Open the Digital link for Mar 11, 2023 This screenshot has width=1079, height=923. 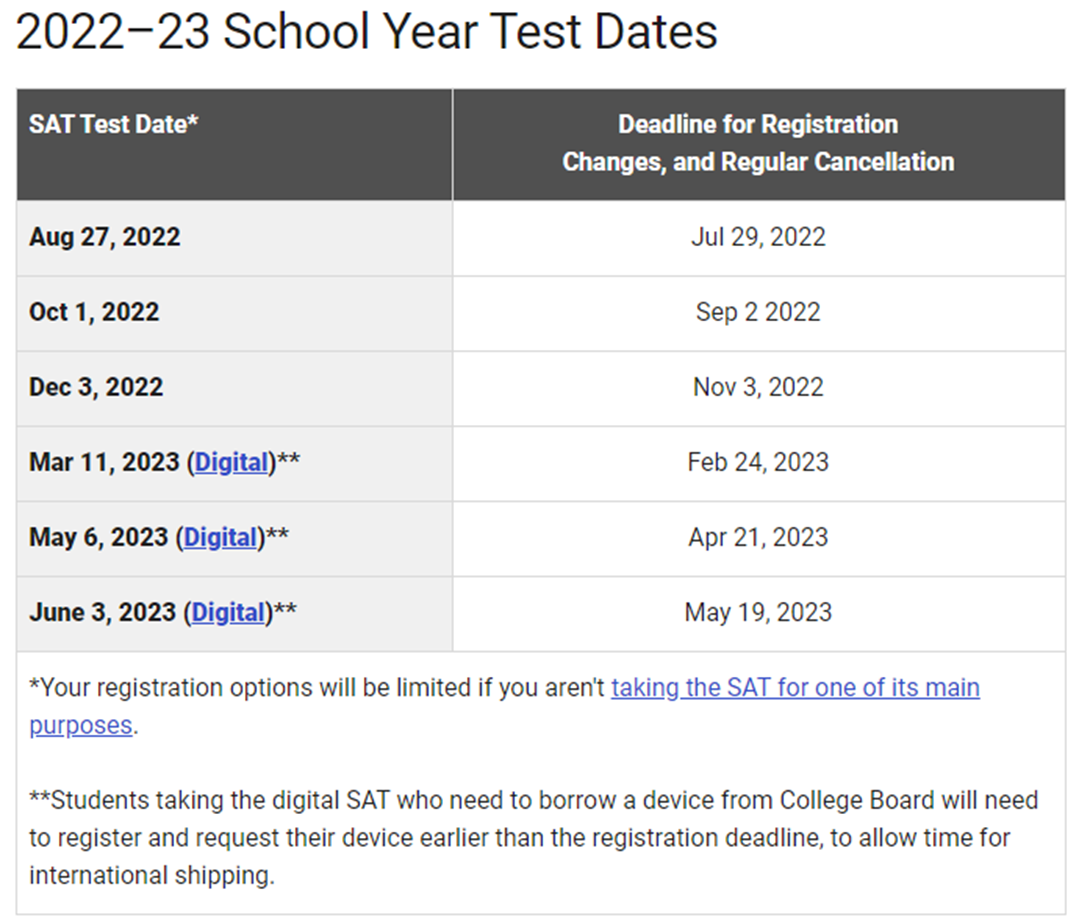pyautogui.click(x=232, y=463)
